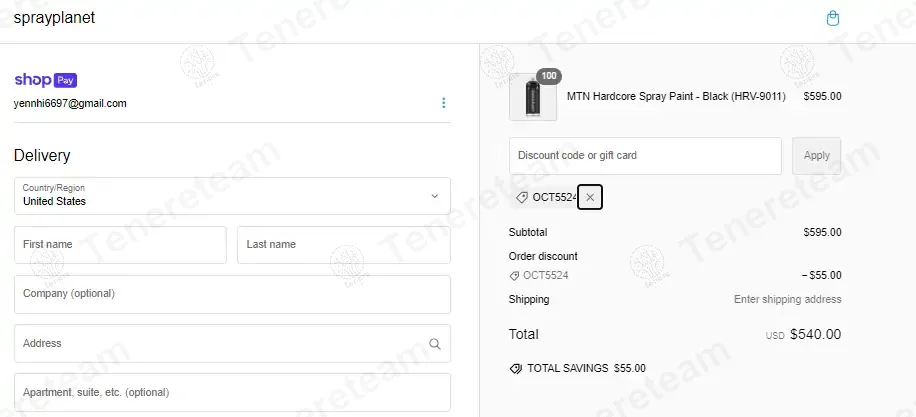The height and width of the screenshot is (417, 916).
Task: Open the three-dot menu beside the email
Action: [443, 103]
